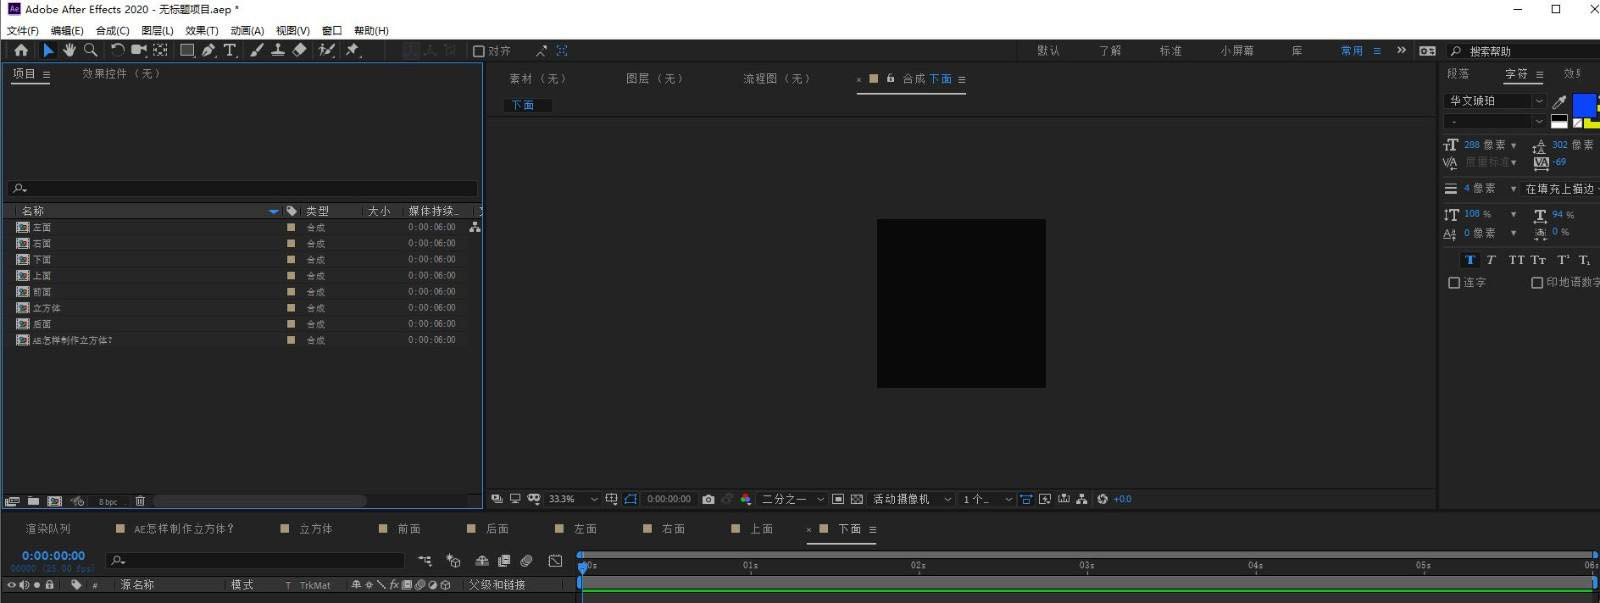Viewport: 1600px width, 603px height.
Task: Toggle faux italic T button
Action: 1490,260
